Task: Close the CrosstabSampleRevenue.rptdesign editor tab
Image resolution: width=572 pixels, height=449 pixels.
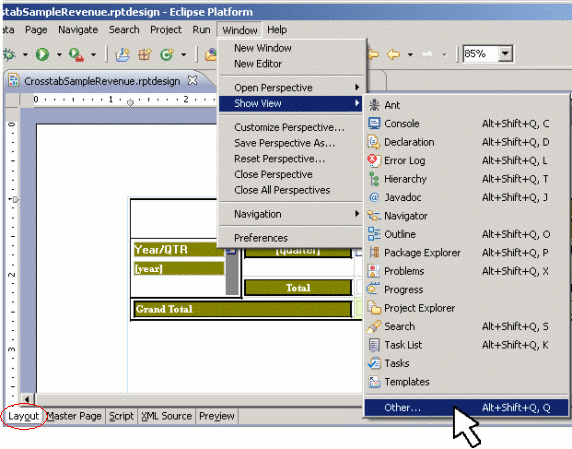Action: [192, 80]
